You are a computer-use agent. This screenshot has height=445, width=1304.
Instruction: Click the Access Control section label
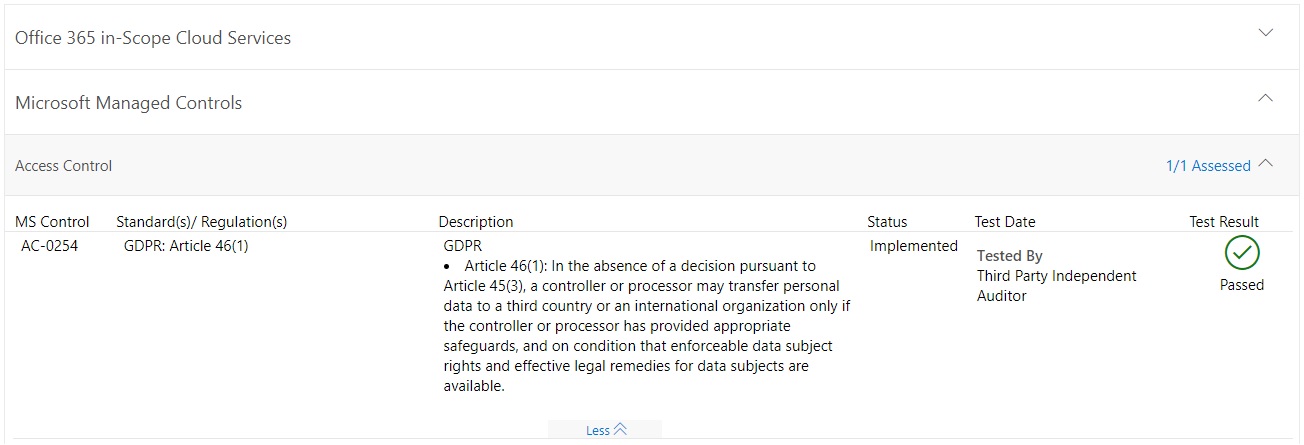[64, 166]
